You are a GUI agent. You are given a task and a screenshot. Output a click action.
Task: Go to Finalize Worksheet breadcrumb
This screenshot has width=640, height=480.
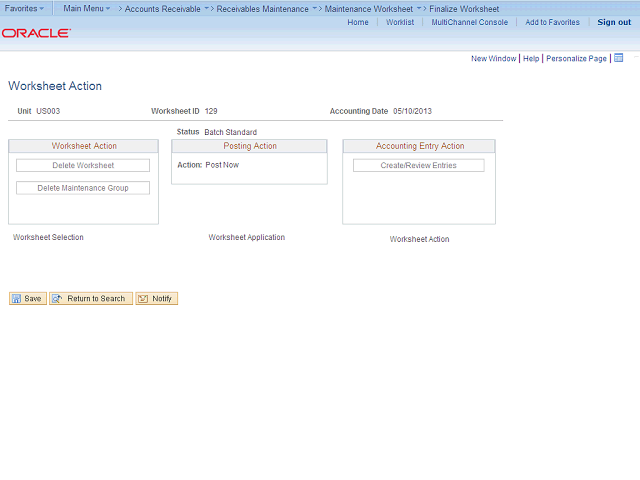pyautogui.click(x=464, y=9)
